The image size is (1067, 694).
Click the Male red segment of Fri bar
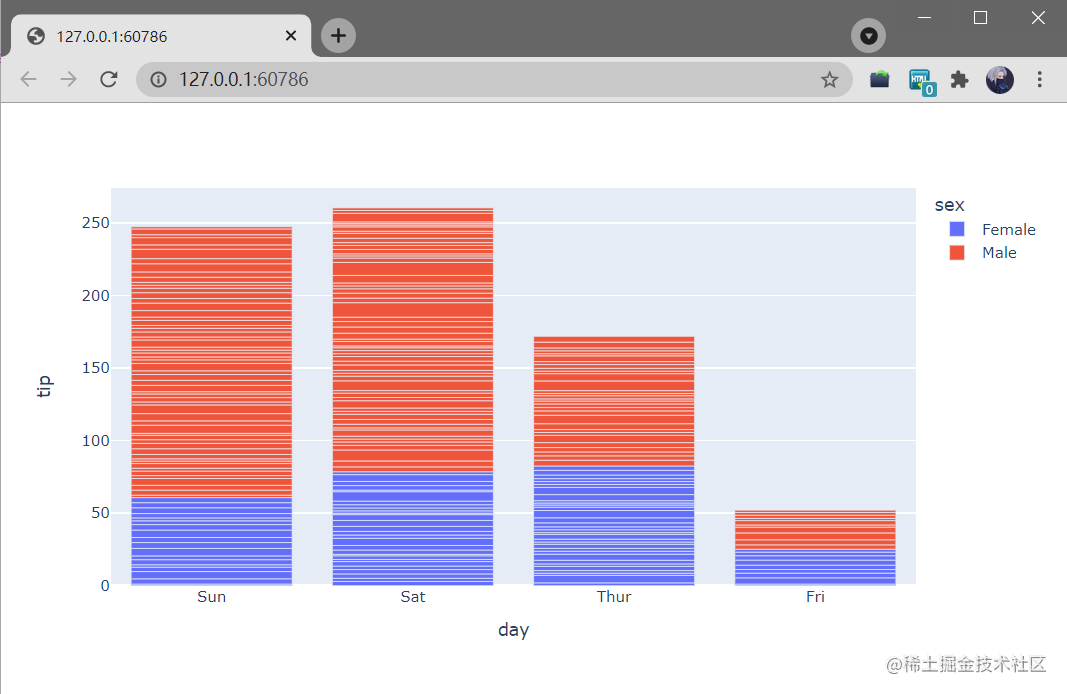815,529
